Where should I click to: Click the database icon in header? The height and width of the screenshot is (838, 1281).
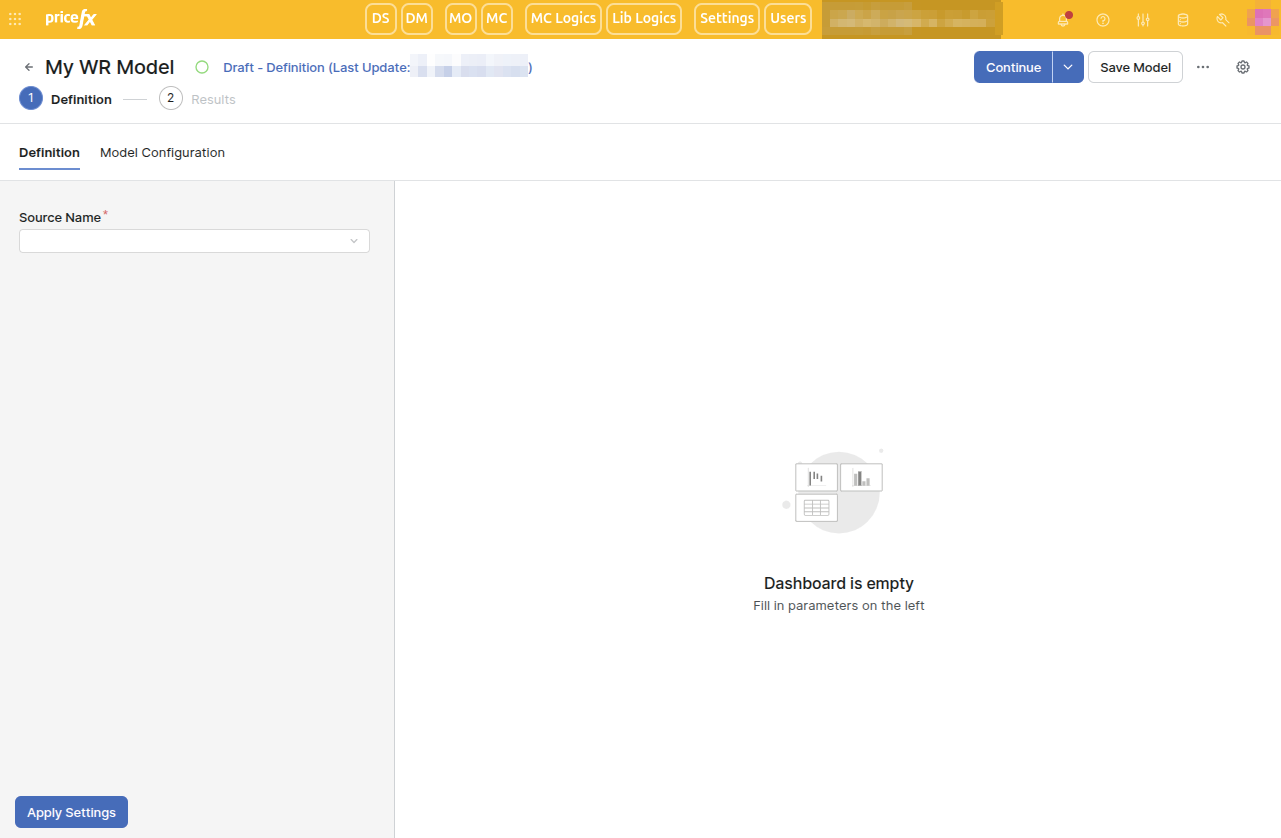coord(1183,20)
